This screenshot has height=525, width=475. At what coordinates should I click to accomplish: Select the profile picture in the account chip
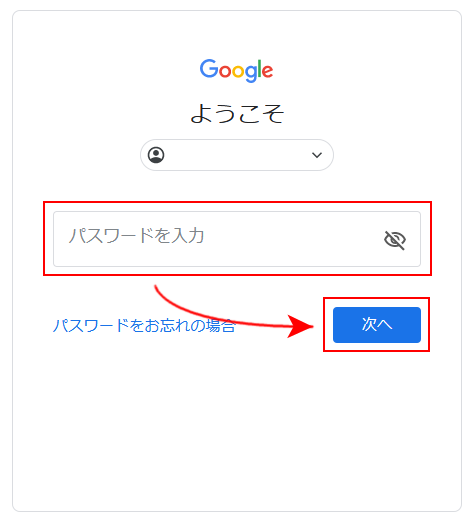coord(156,155)
